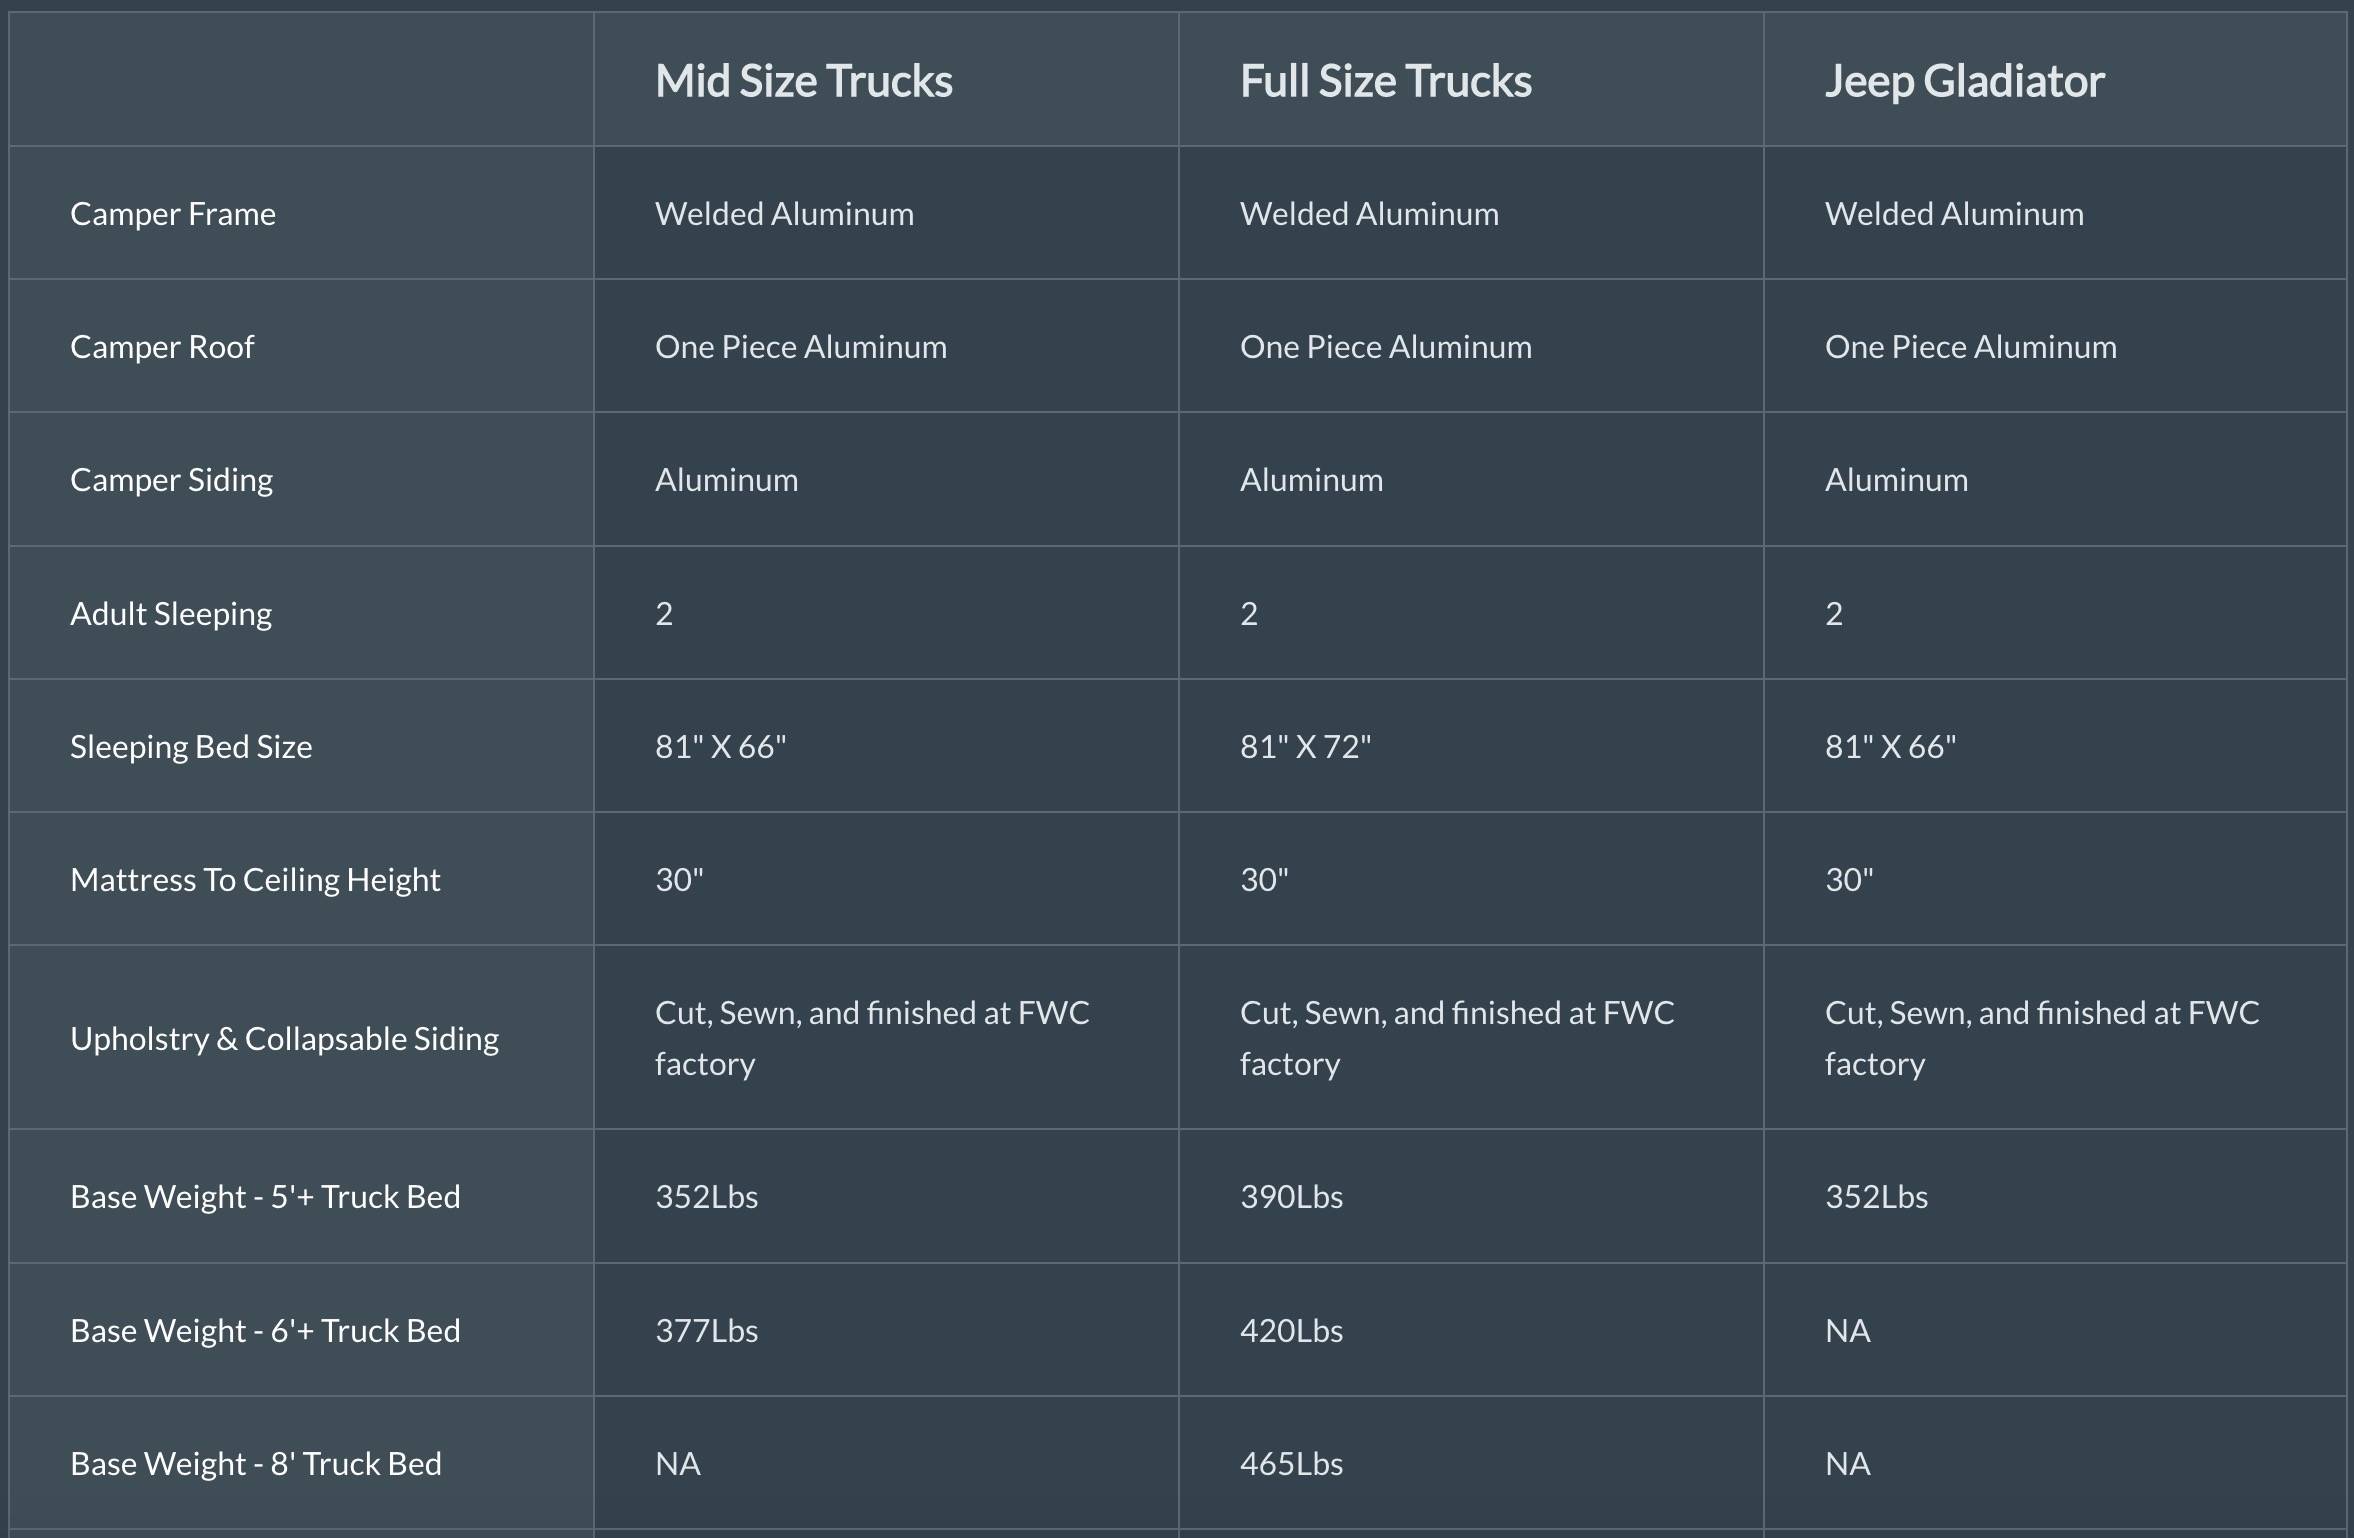This screenshot has height=1538, width=2354.
Task: Click Mattress To Ceiling Height label
Action: point(255,880)
